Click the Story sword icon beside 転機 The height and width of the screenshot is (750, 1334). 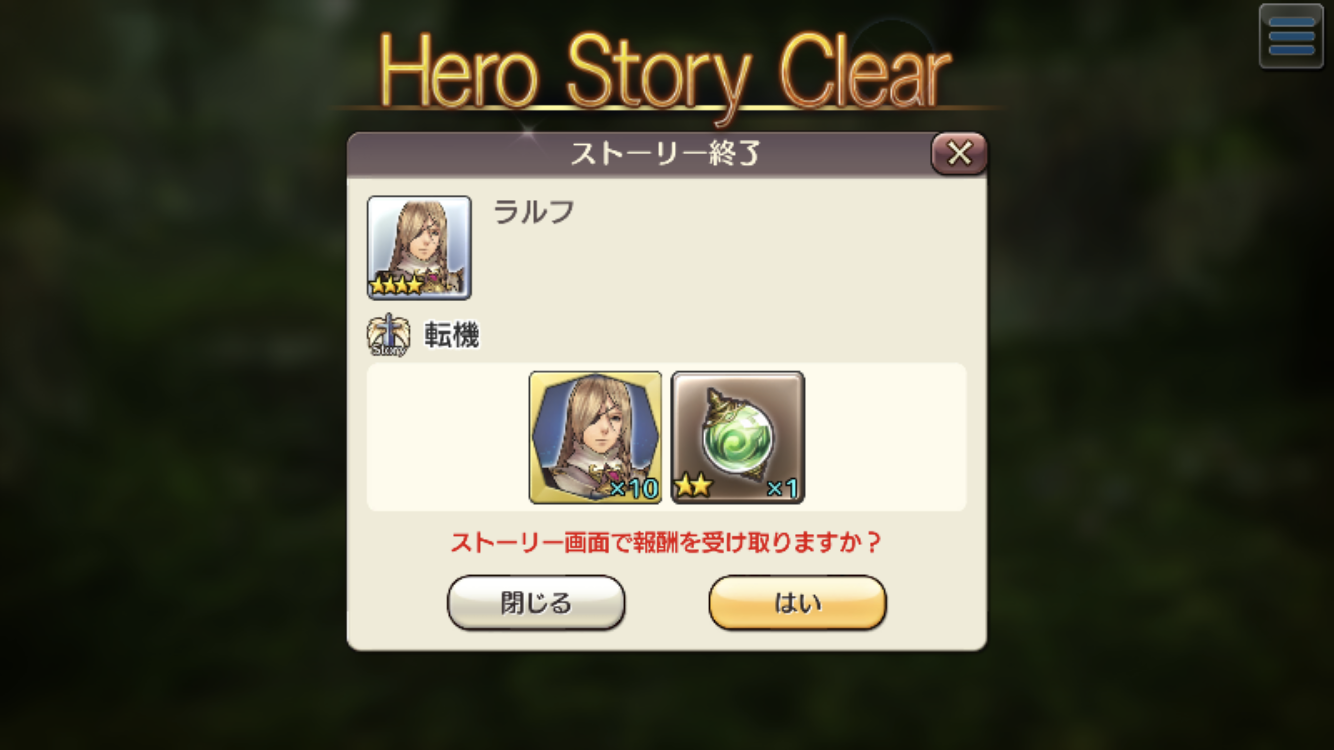(388, 337)
